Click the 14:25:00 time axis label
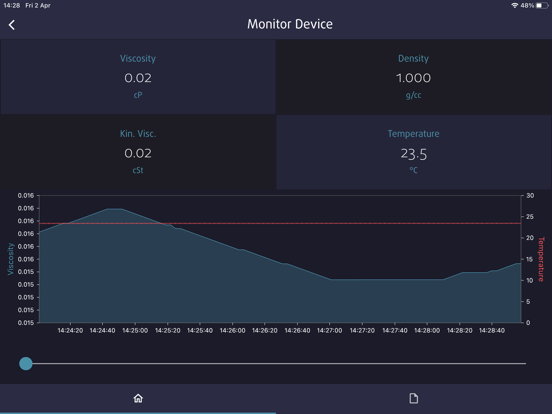This screenshot has height=414, width=552. point(135,331)
